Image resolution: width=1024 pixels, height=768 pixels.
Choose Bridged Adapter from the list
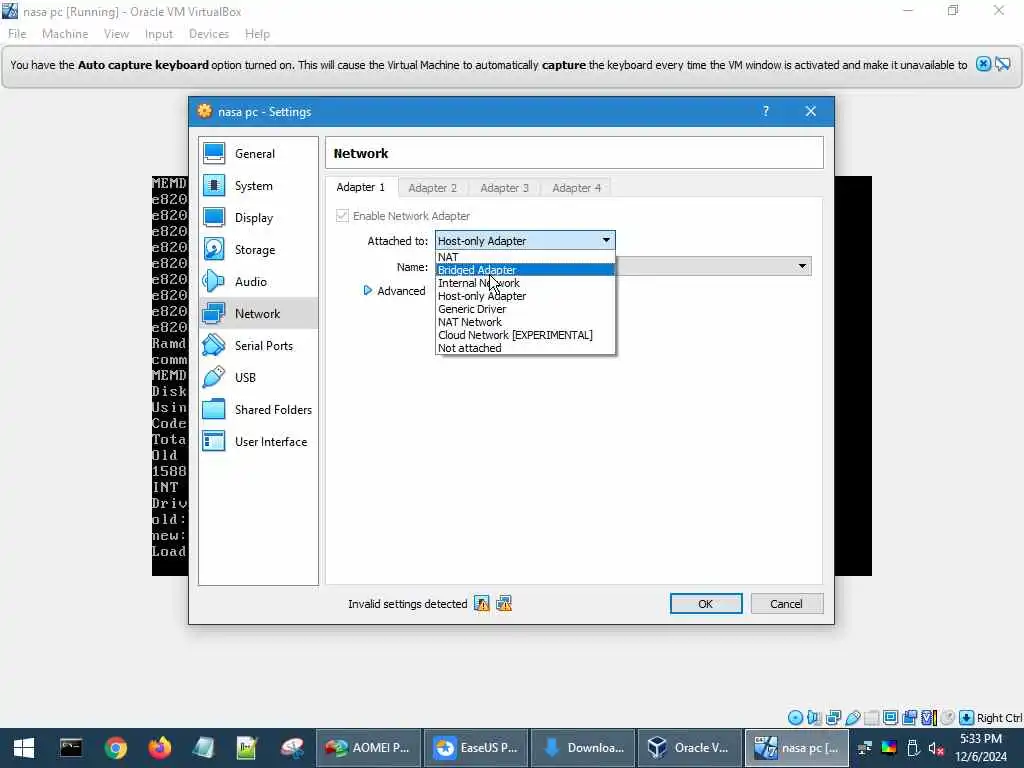(x=525, y=270)
